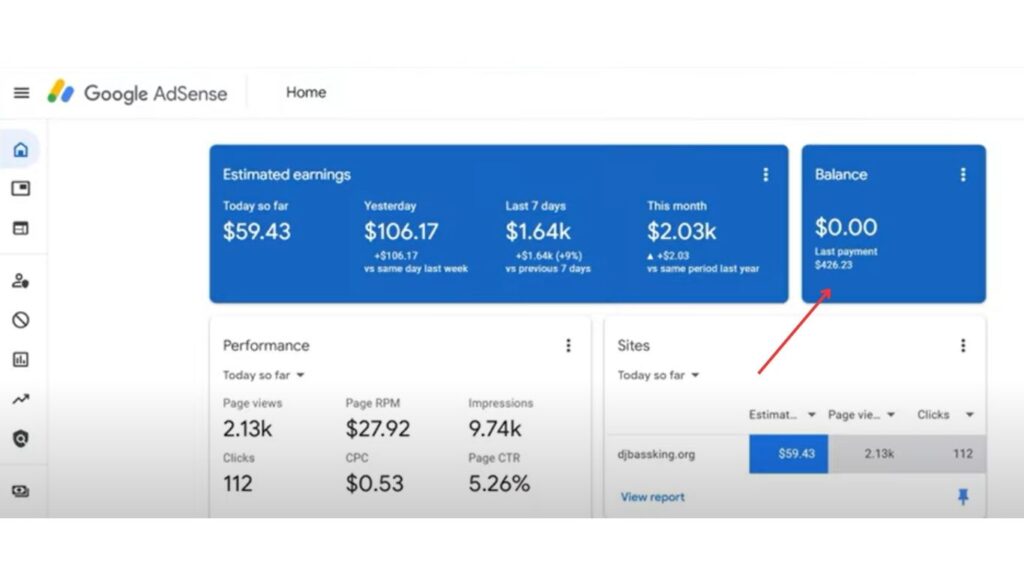1024x576 pixels.
Task: Open Blocking controls sidebar icon
Action: (x=21, y=320)
